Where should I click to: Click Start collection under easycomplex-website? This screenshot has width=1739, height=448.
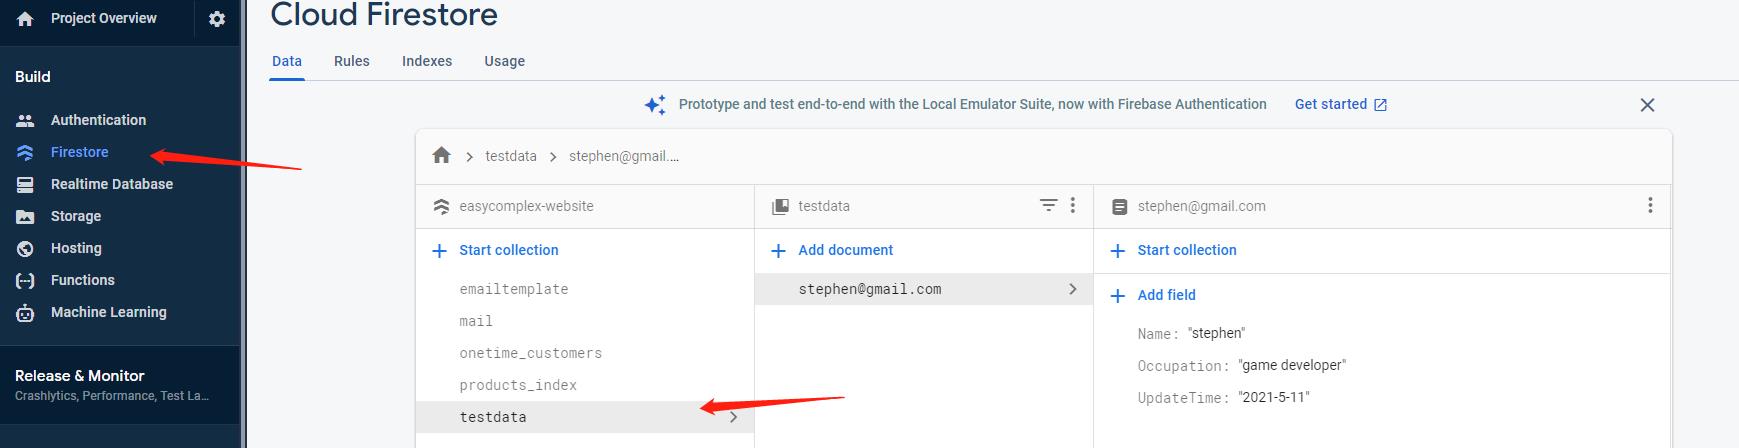[508, 250]
